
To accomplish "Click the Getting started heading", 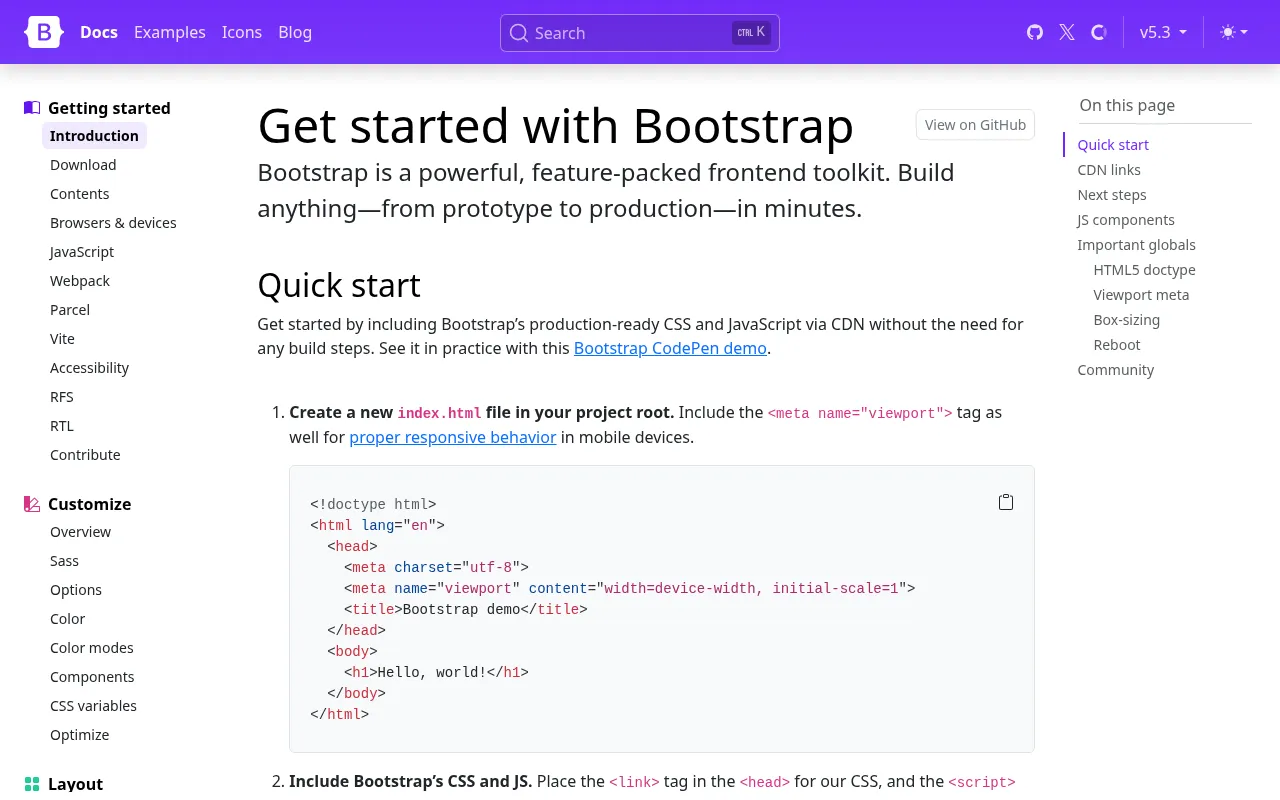I will 109,108.
